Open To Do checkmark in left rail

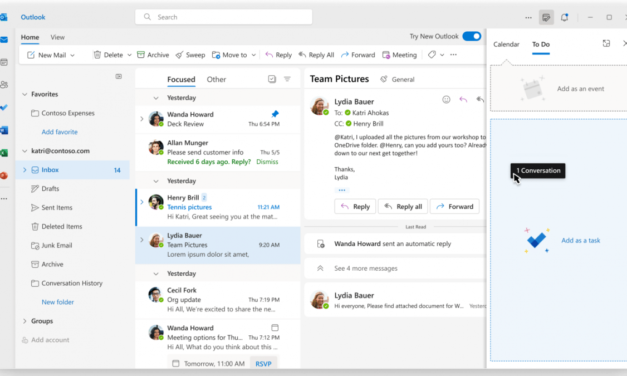click(x=4, y=108)
